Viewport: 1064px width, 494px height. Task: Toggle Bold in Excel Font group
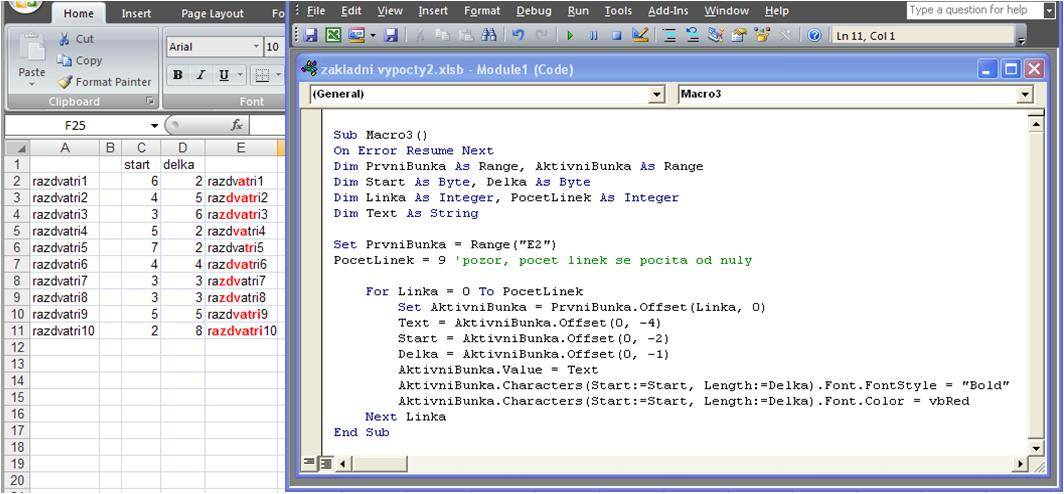pos(178,75)
